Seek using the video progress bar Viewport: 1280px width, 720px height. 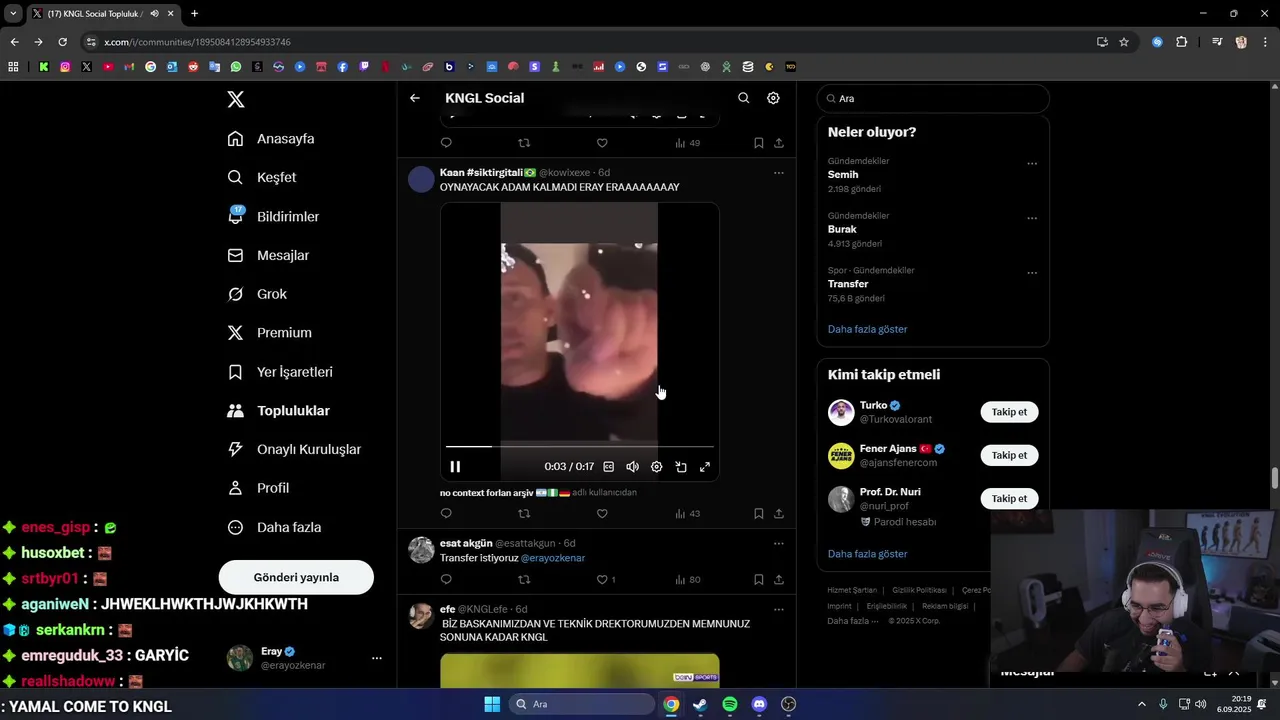(580, 446)
